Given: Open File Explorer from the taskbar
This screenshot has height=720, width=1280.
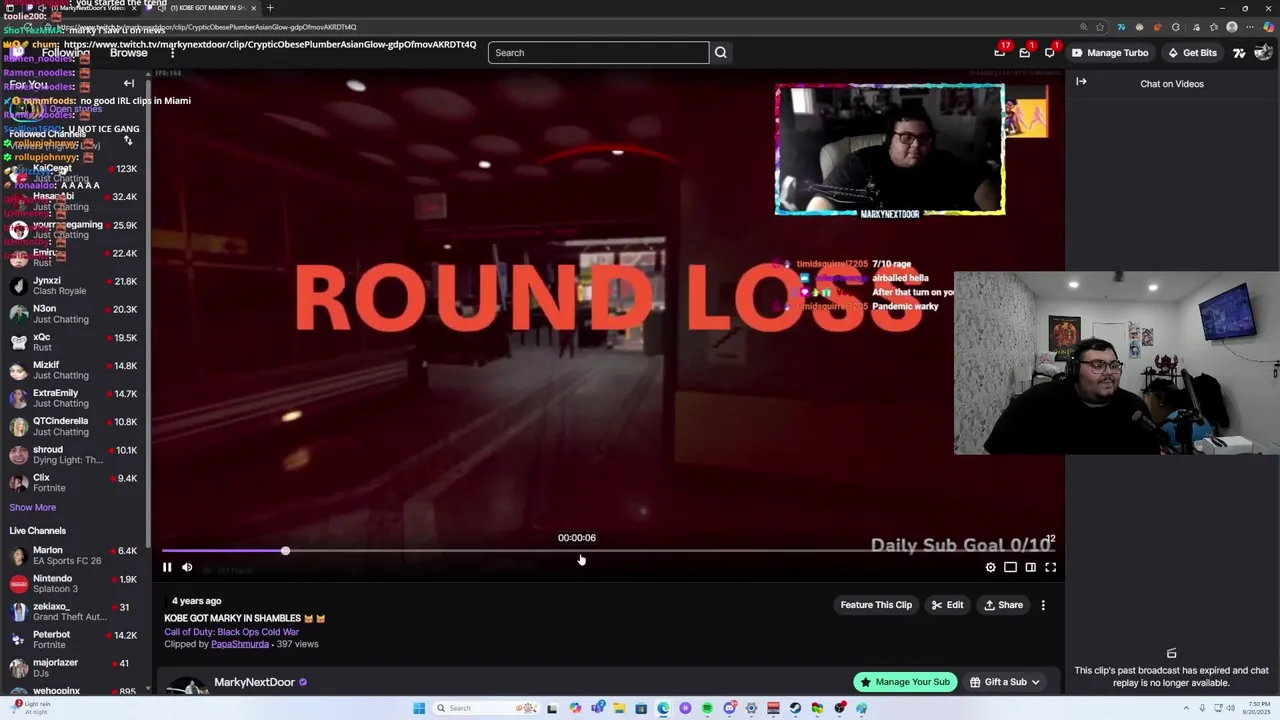Looking at the screenshot, I should click(619, 708).
